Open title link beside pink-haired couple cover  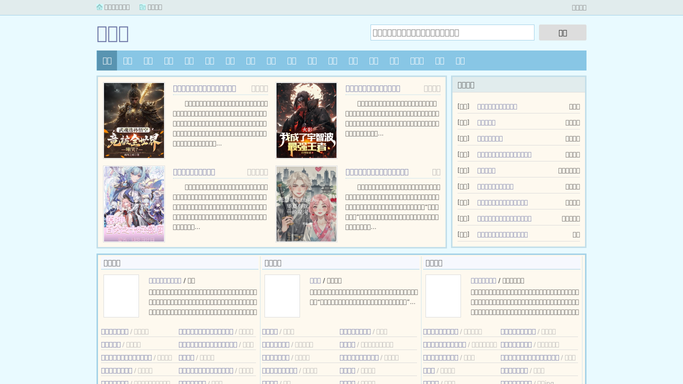(x=377, y=172)
